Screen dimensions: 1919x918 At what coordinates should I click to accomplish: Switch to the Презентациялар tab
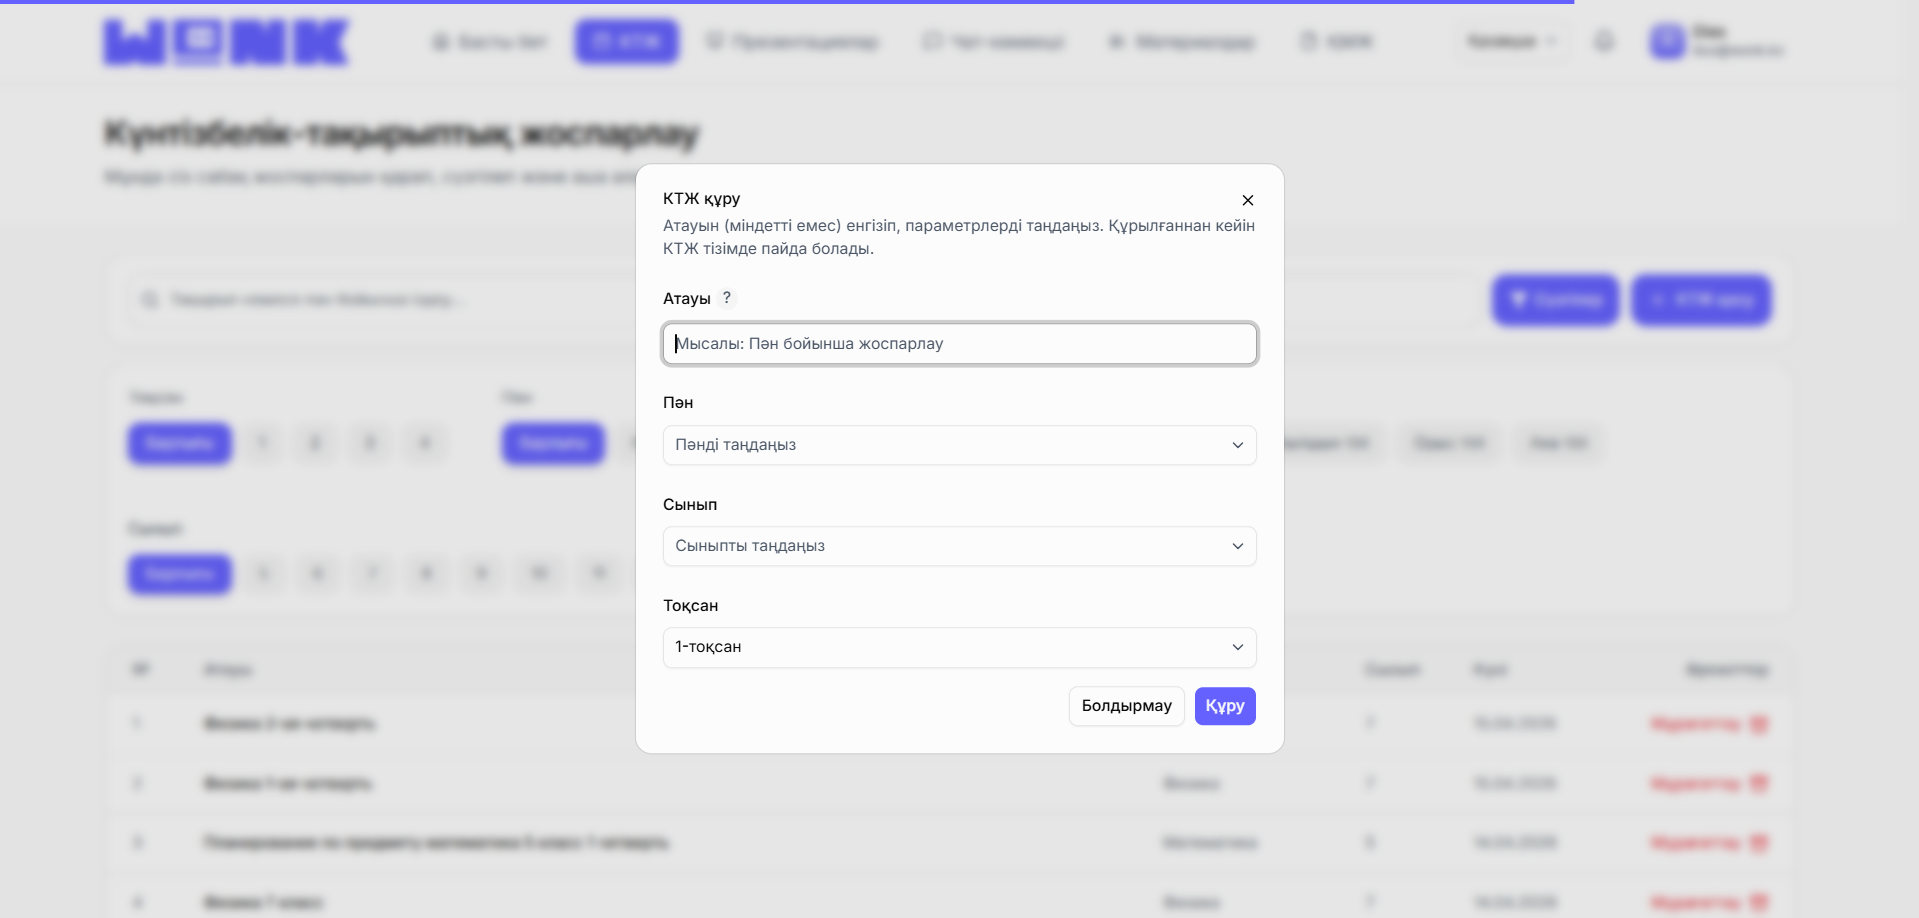792,42
